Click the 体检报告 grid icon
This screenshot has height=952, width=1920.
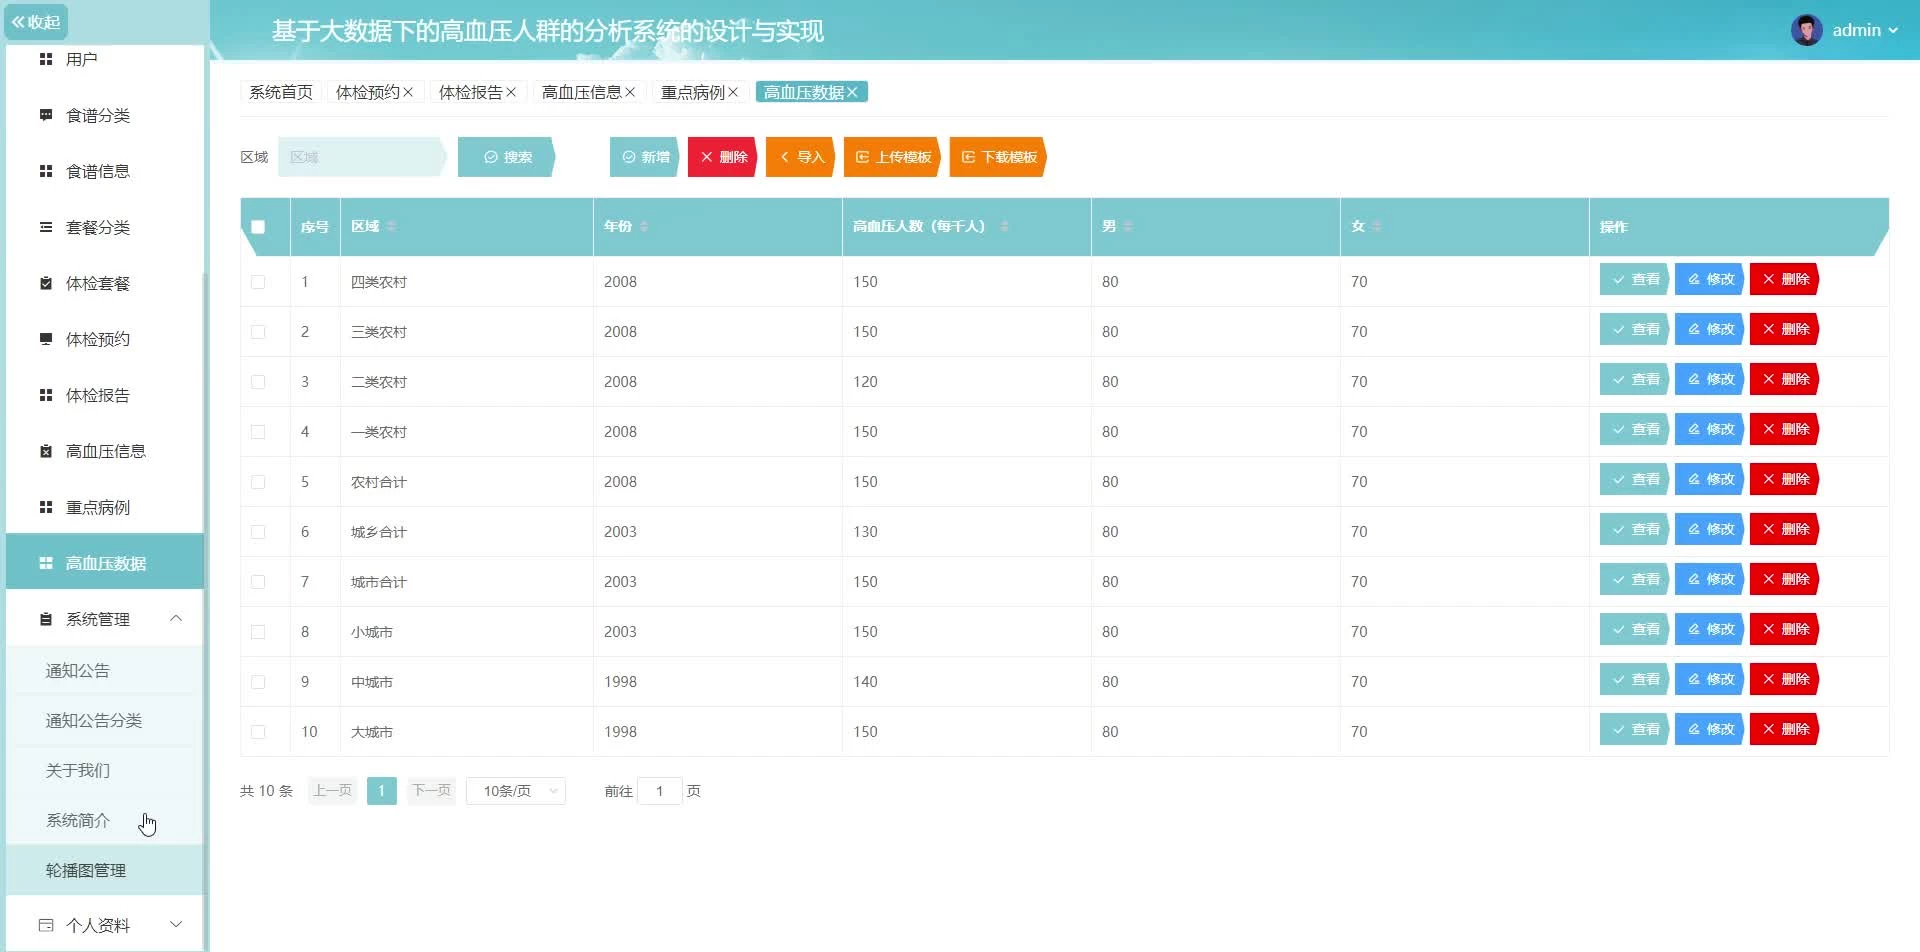(46, 395)
